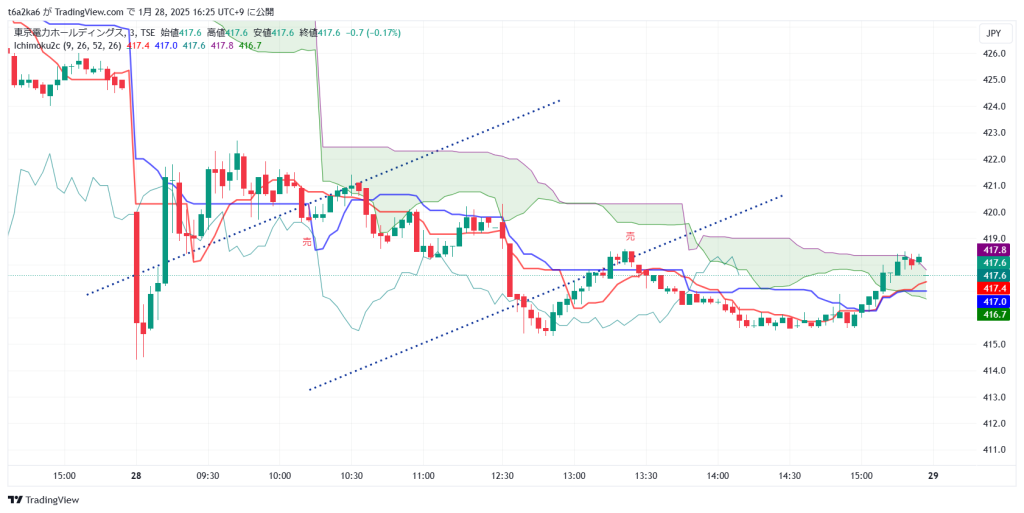Open the JPY currency selector

click(993, 33)
